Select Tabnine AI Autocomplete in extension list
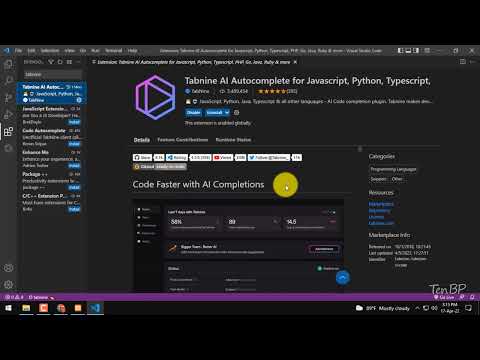Viewport: 480px width, 360px height. click(x=52, y=93)
